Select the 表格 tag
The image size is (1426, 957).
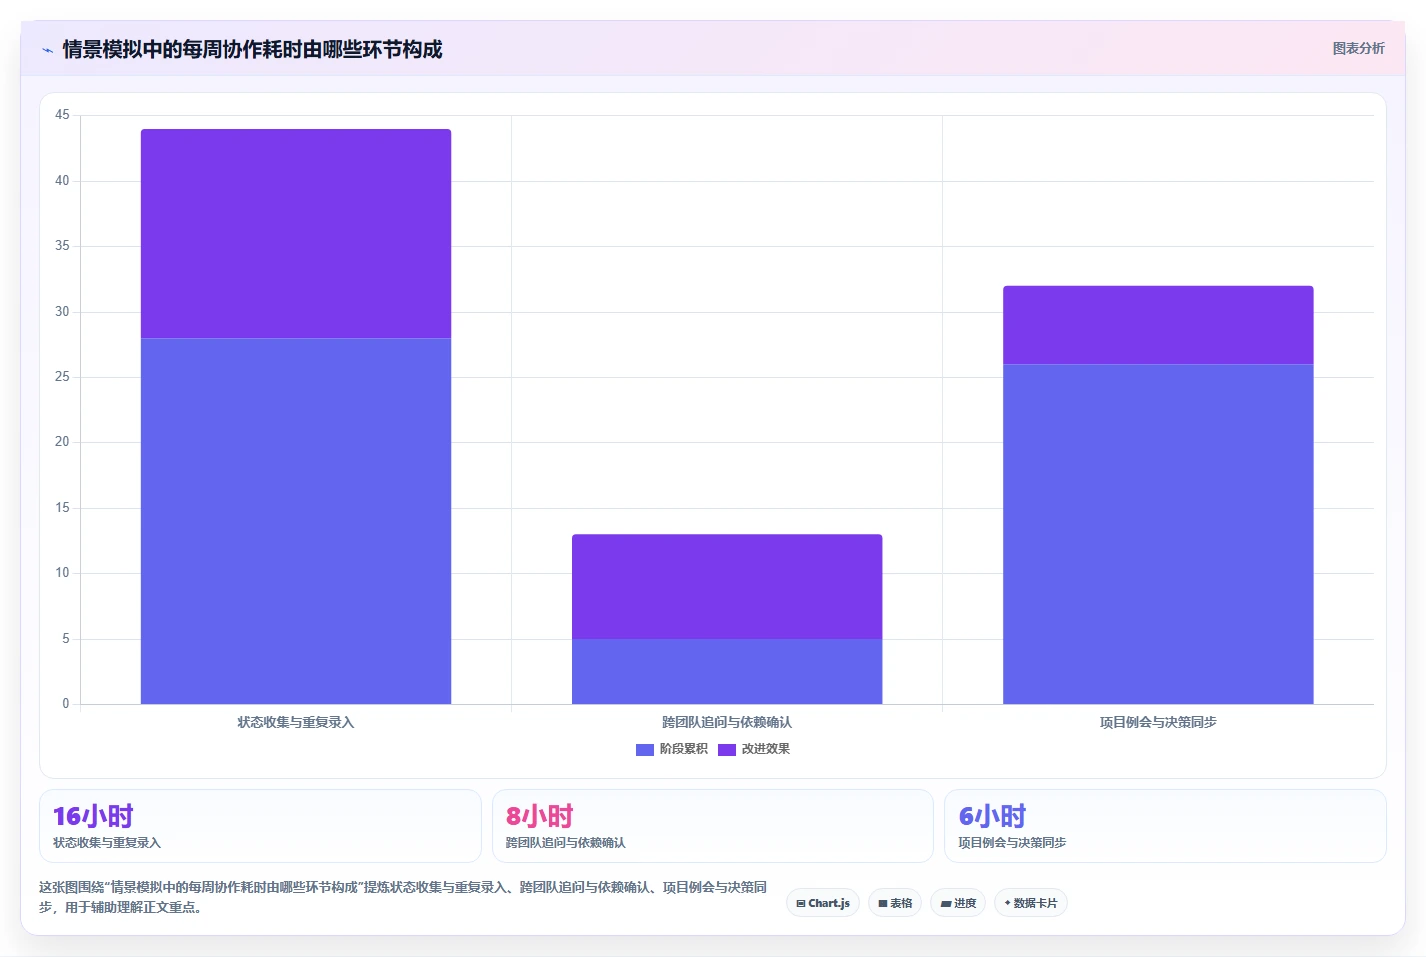point(895,903)
